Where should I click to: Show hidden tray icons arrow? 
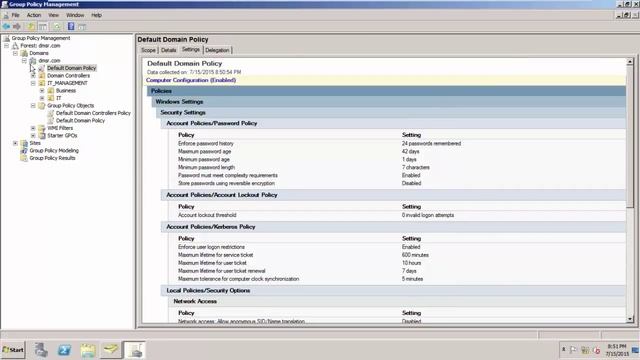coord(564,349)
